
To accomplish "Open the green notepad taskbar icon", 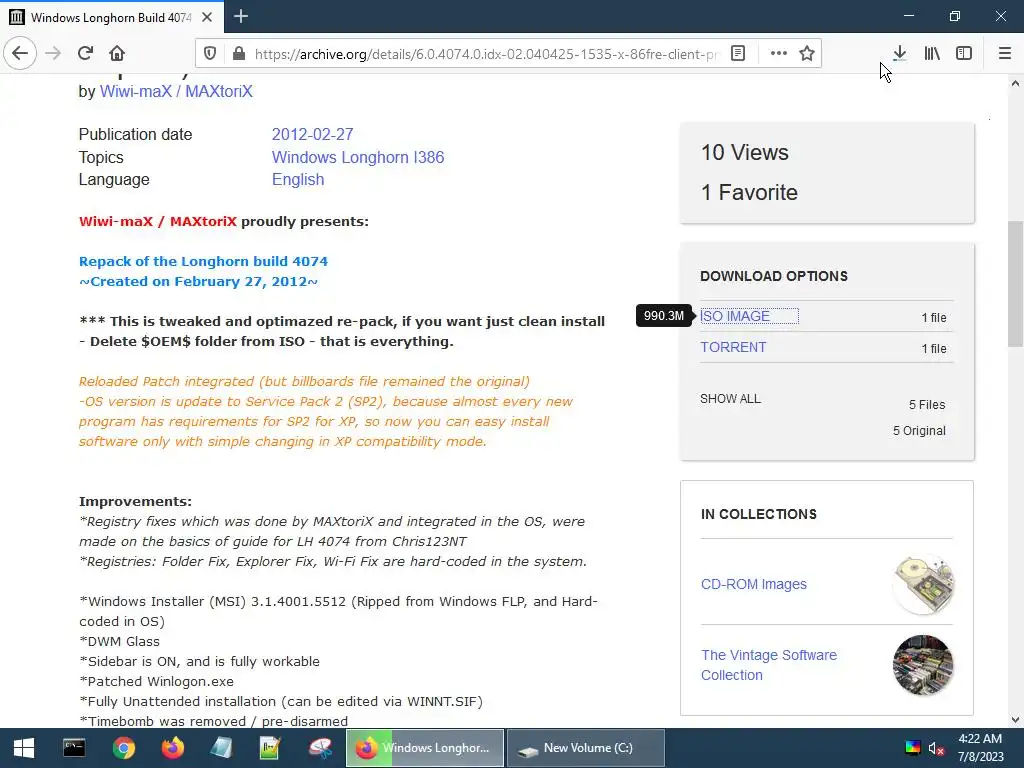I will [270, 748].
